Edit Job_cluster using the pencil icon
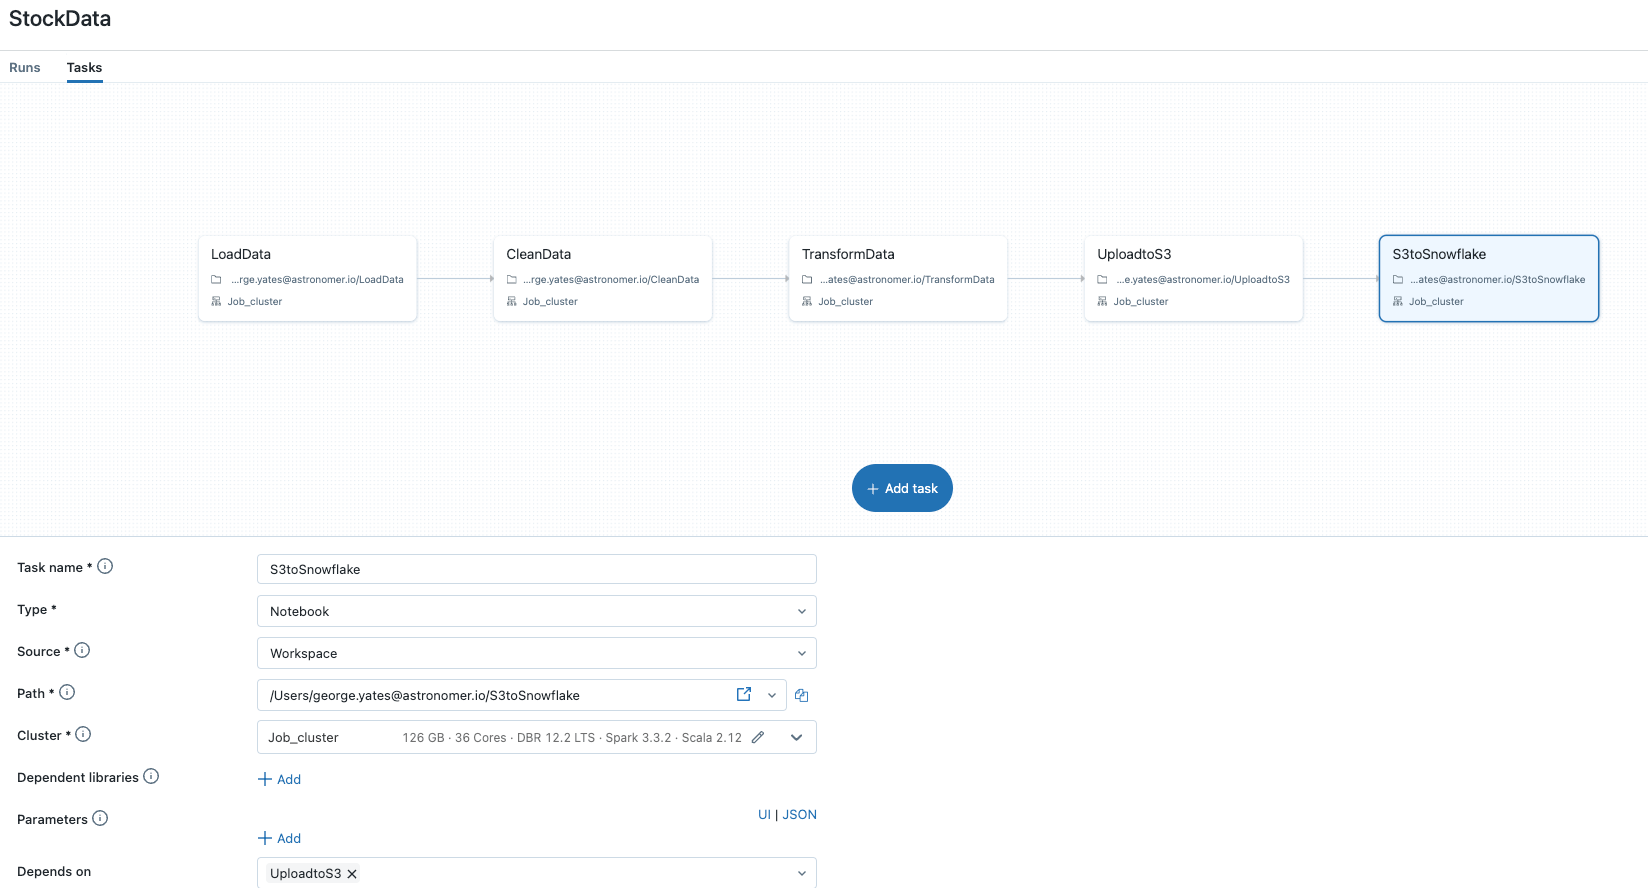 point(758,737)
